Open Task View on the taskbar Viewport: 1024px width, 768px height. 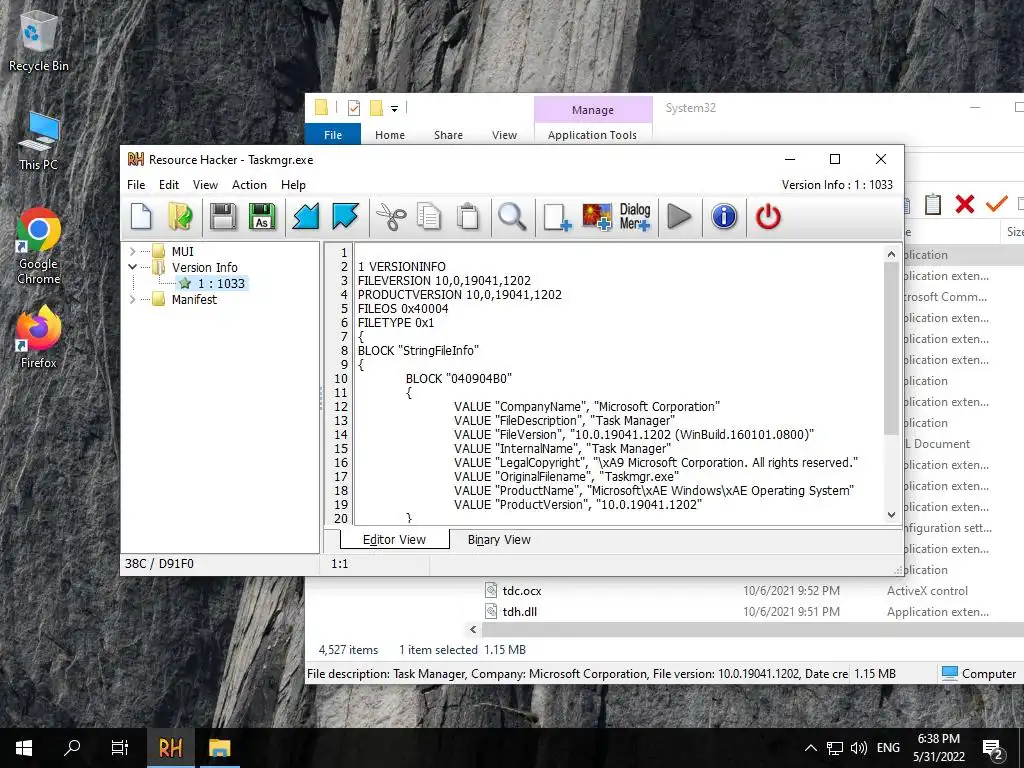120,748
